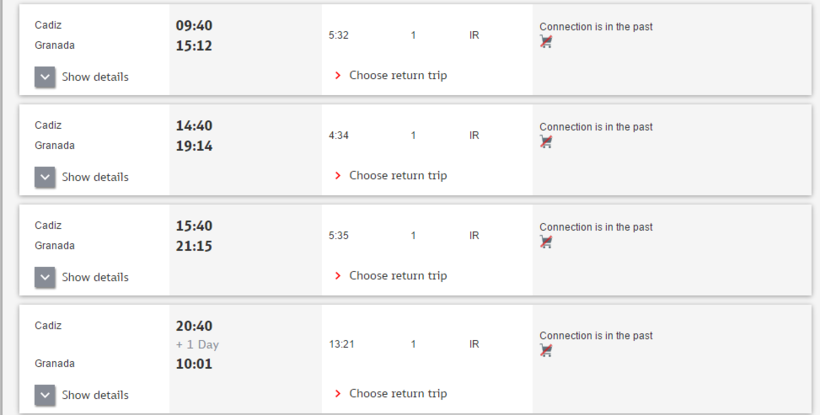Select the 5:32 duration connection row

tap(339, 36)
